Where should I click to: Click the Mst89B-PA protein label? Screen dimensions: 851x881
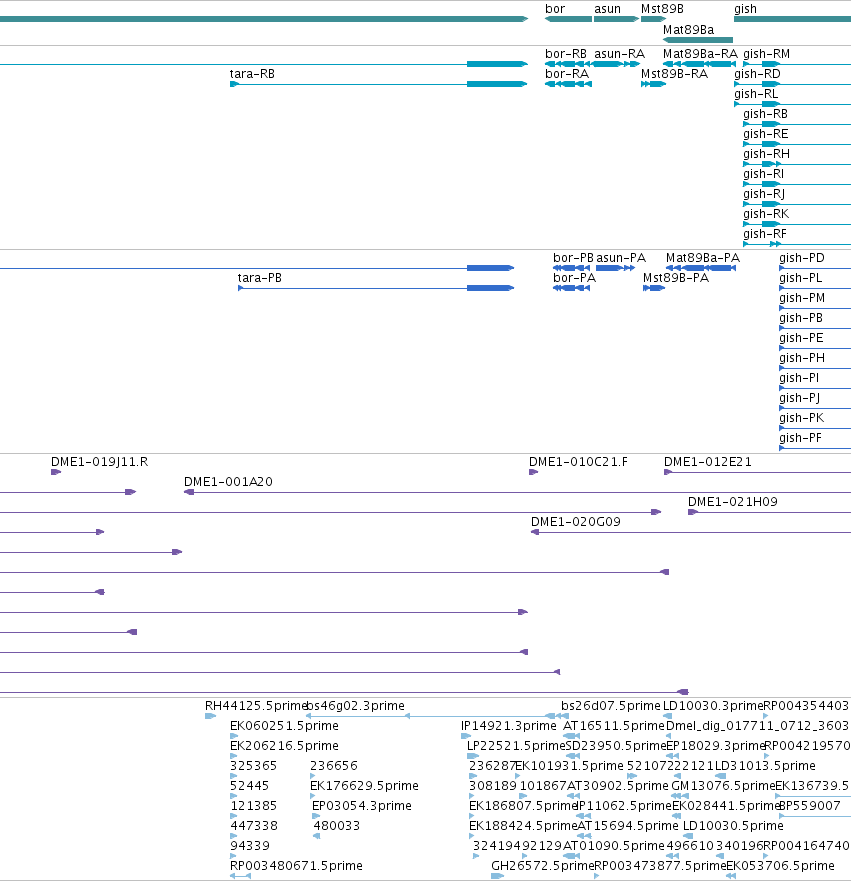(x=676, y=278)
